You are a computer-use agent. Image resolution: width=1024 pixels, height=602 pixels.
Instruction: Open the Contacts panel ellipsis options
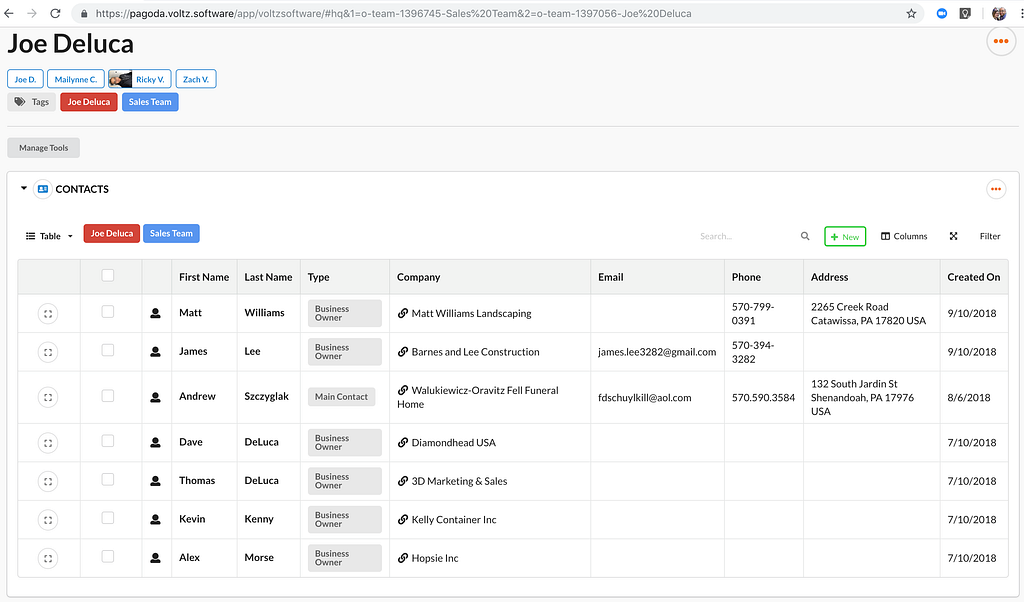click(995, 189)
